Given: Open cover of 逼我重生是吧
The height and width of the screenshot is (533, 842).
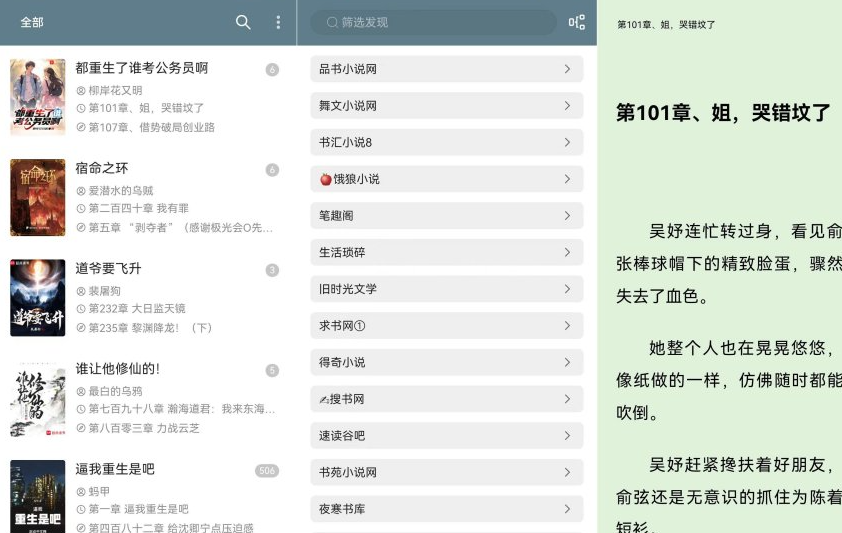Looking at the screenshot, I should point(38,497).
